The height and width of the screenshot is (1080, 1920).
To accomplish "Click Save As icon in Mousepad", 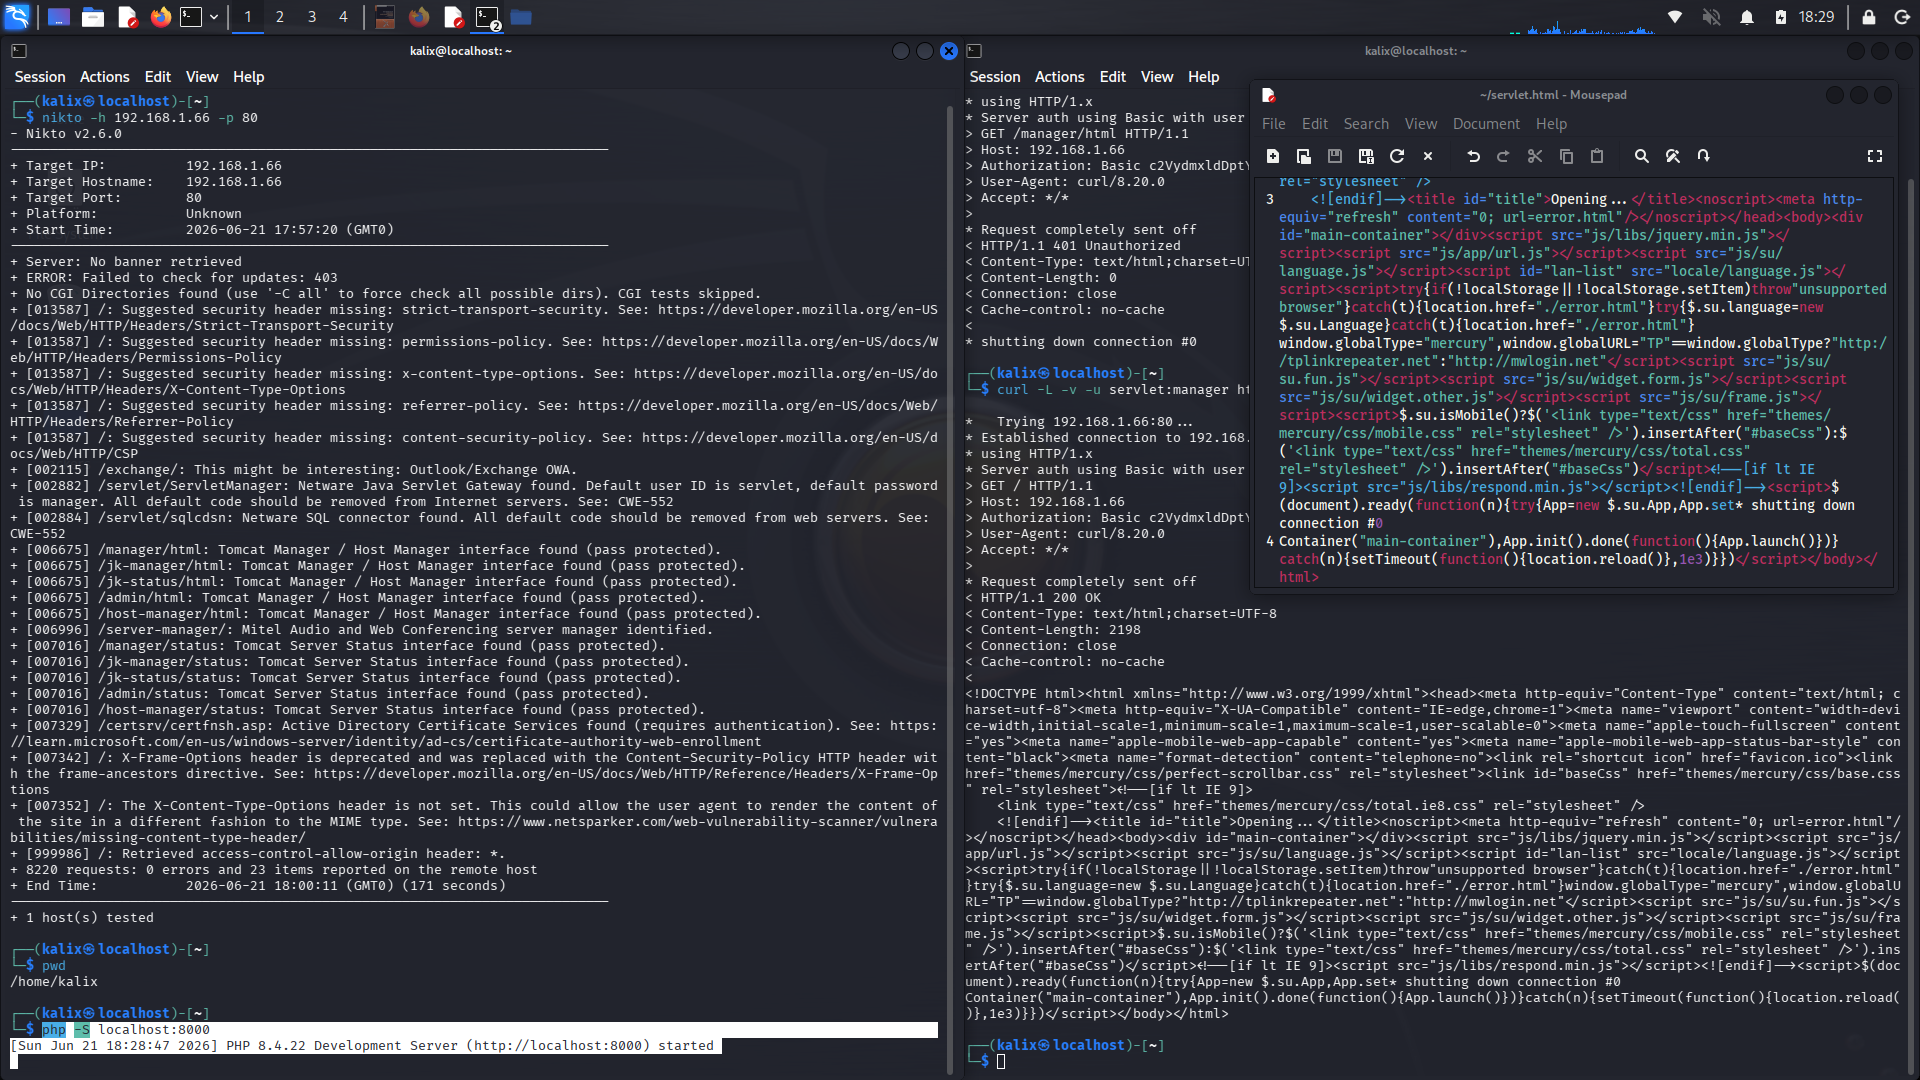I will tap(1366, 156).
